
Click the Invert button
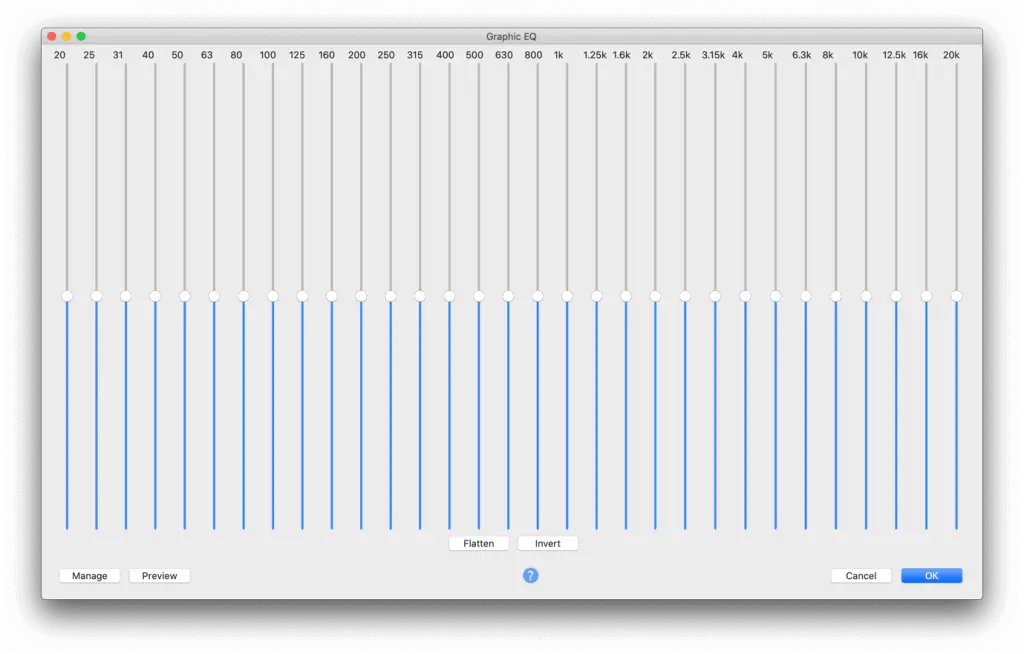547,544
